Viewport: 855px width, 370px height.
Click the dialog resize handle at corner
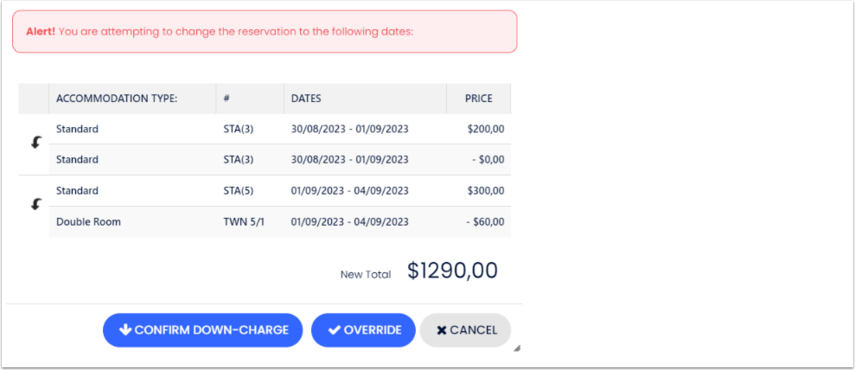516,348
